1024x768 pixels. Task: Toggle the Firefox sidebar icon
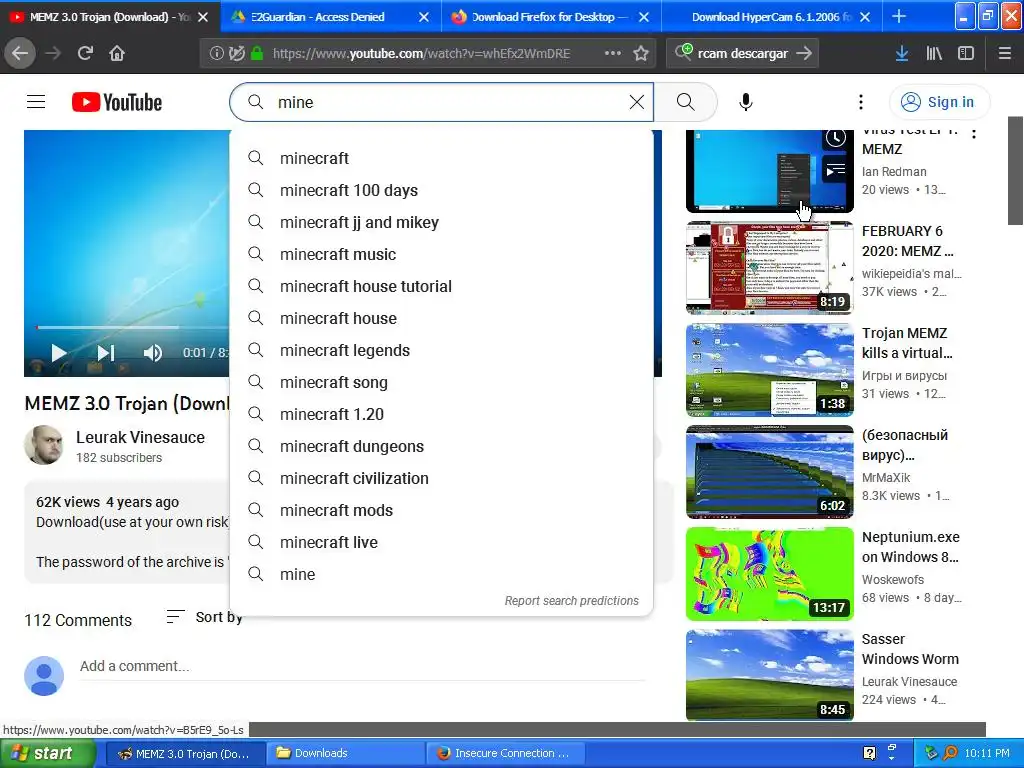[966, 53]
